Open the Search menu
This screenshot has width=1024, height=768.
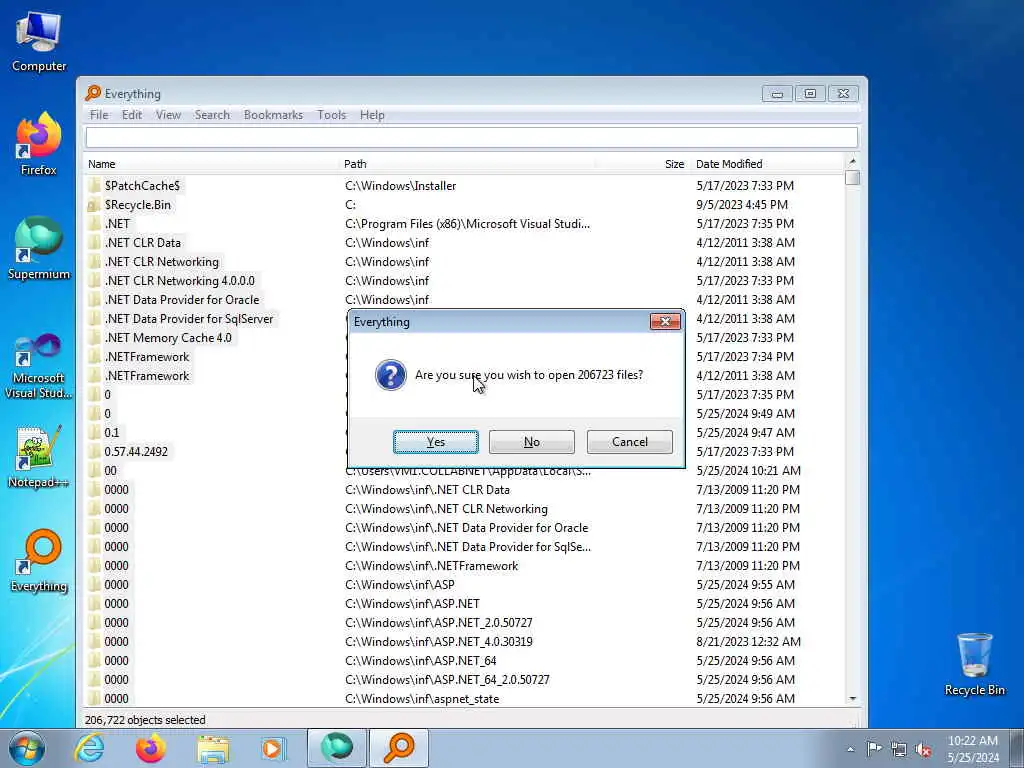[x=212, y=115]
